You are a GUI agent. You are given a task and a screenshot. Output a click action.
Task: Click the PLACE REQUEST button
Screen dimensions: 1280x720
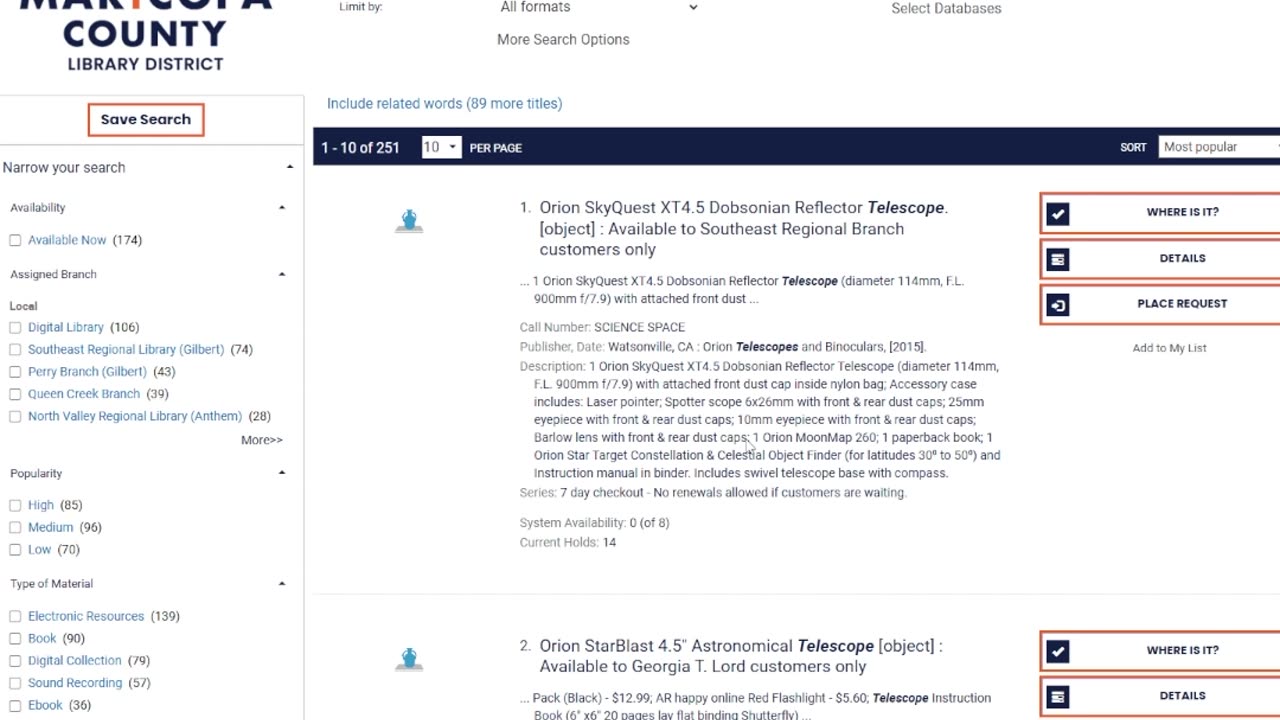tap(1160, 304)
